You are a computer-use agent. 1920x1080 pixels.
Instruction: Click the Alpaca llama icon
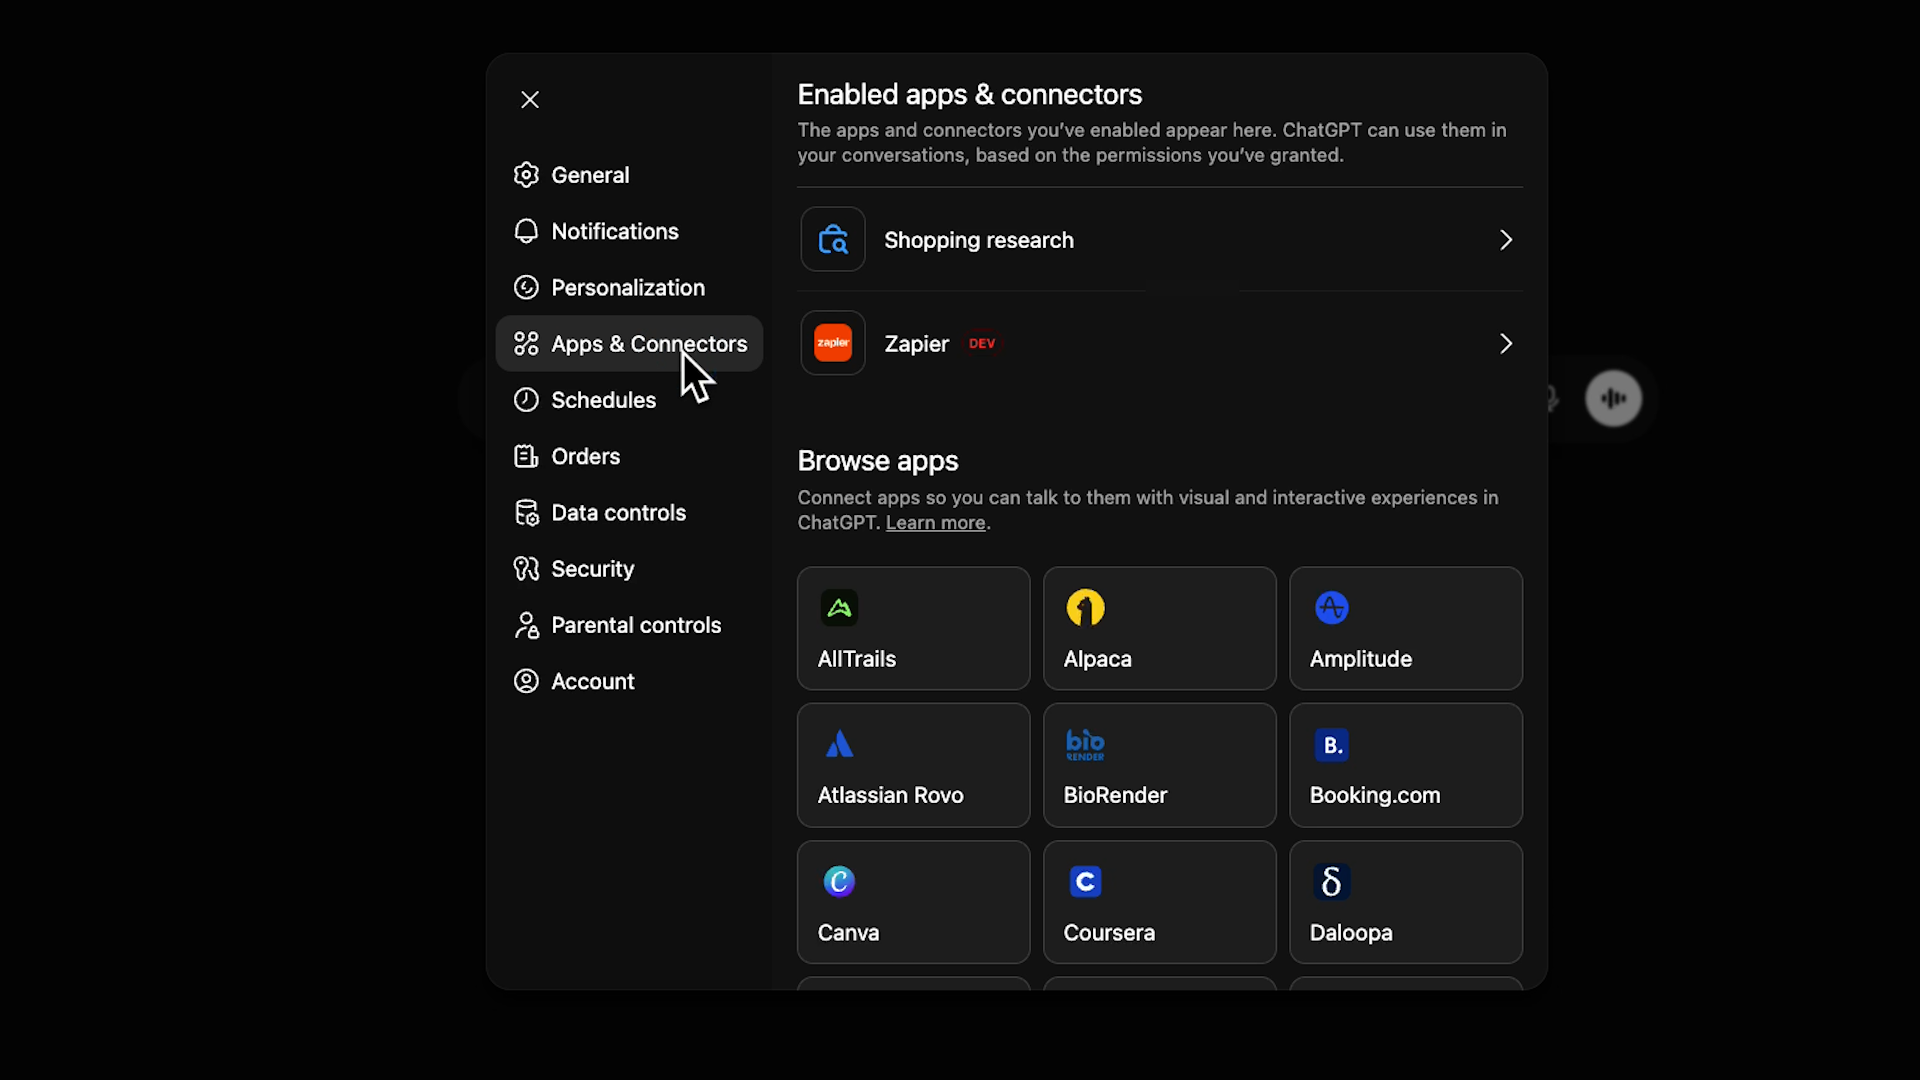pyautogui.click(x=1085, y=608)
